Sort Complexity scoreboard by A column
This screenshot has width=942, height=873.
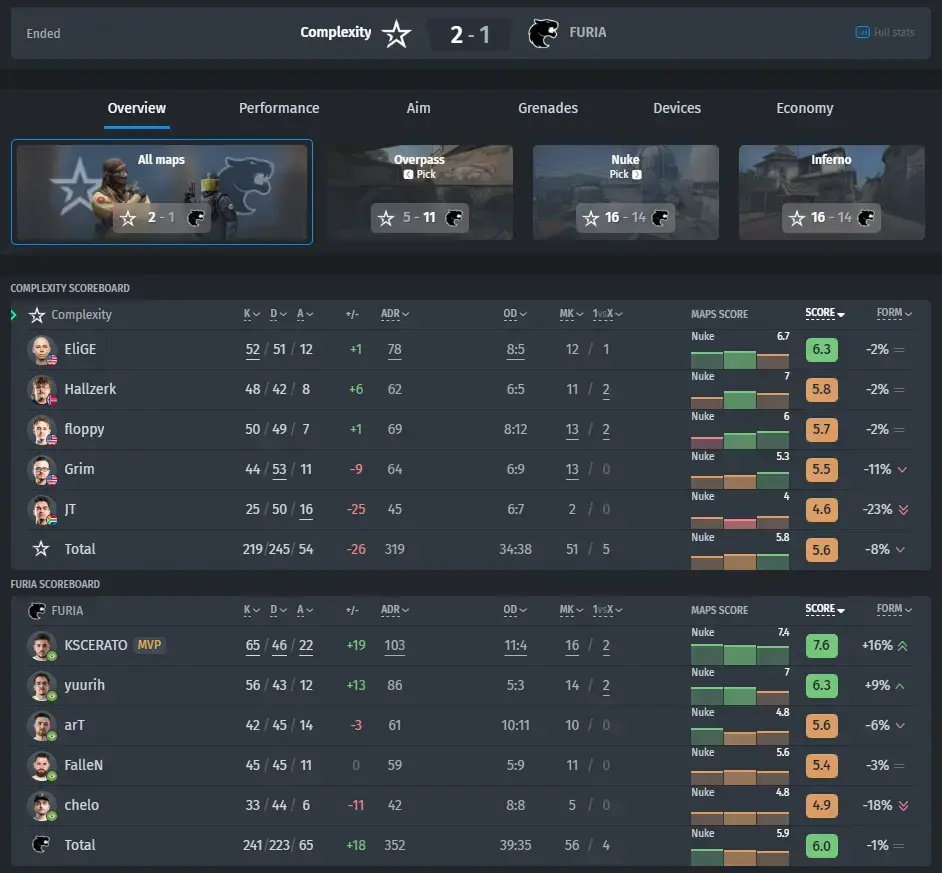click(x=305, y=314)
